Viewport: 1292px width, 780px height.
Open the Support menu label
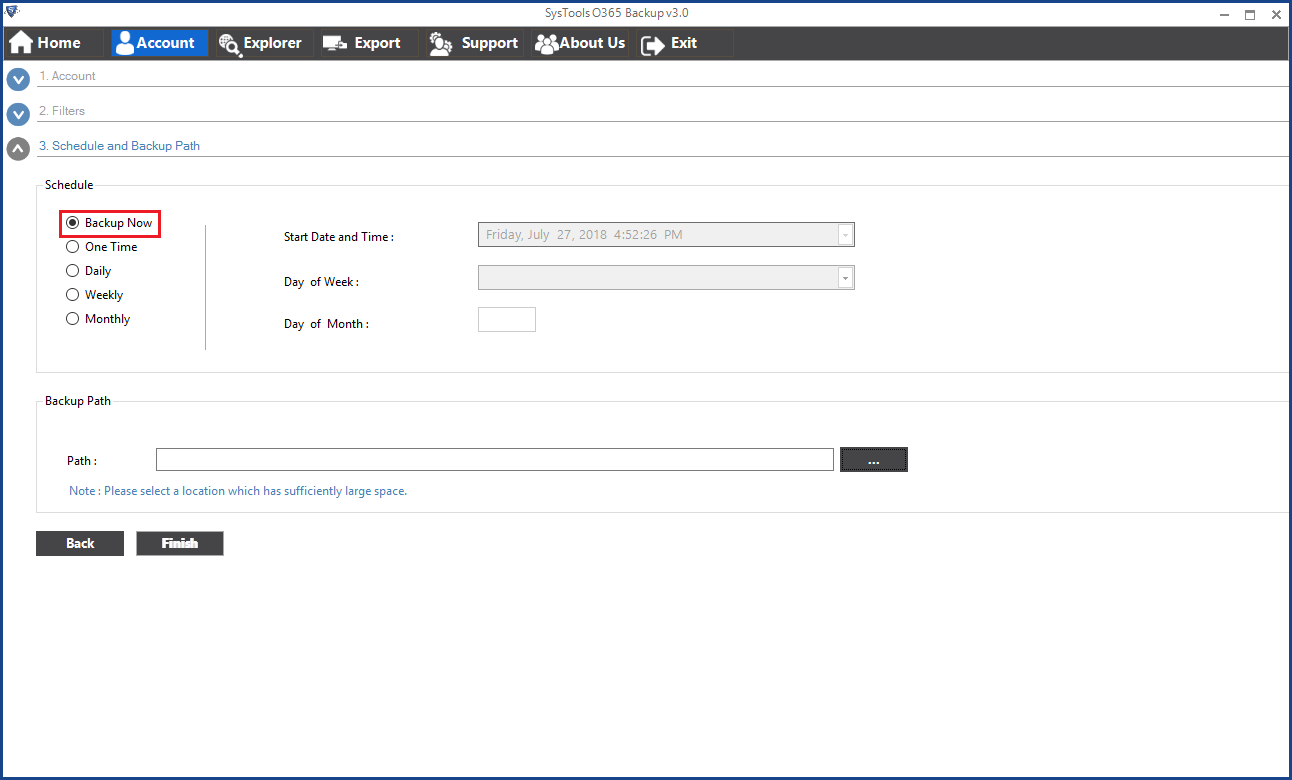pyautogui.click(x=490, y=43)
